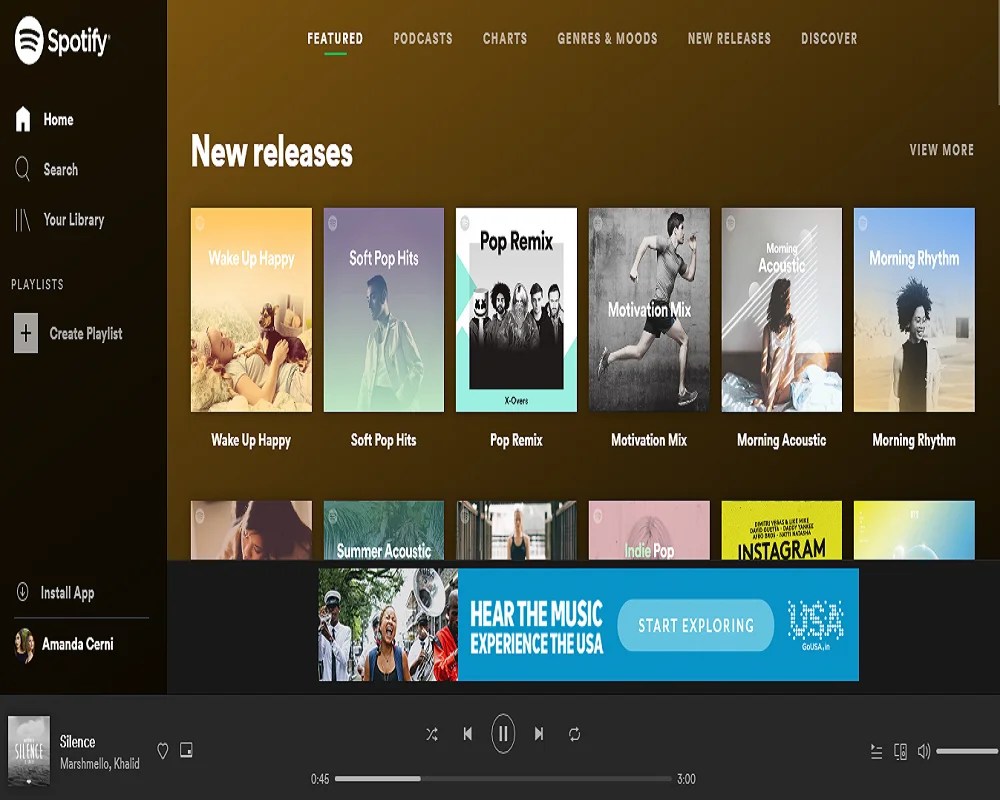
Task: Toggle shuffle playback
Action: click(x=432, y=734)
